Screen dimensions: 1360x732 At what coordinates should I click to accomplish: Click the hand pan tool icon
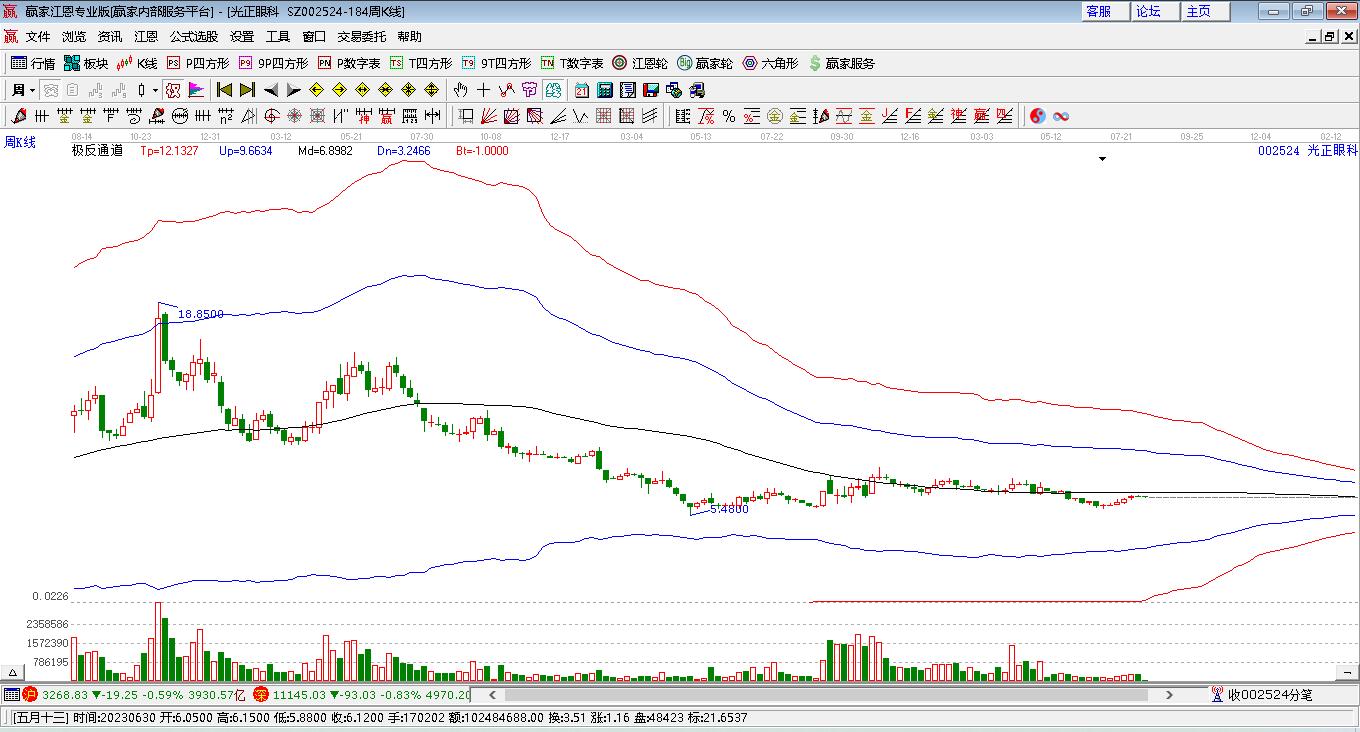[461, 90]
